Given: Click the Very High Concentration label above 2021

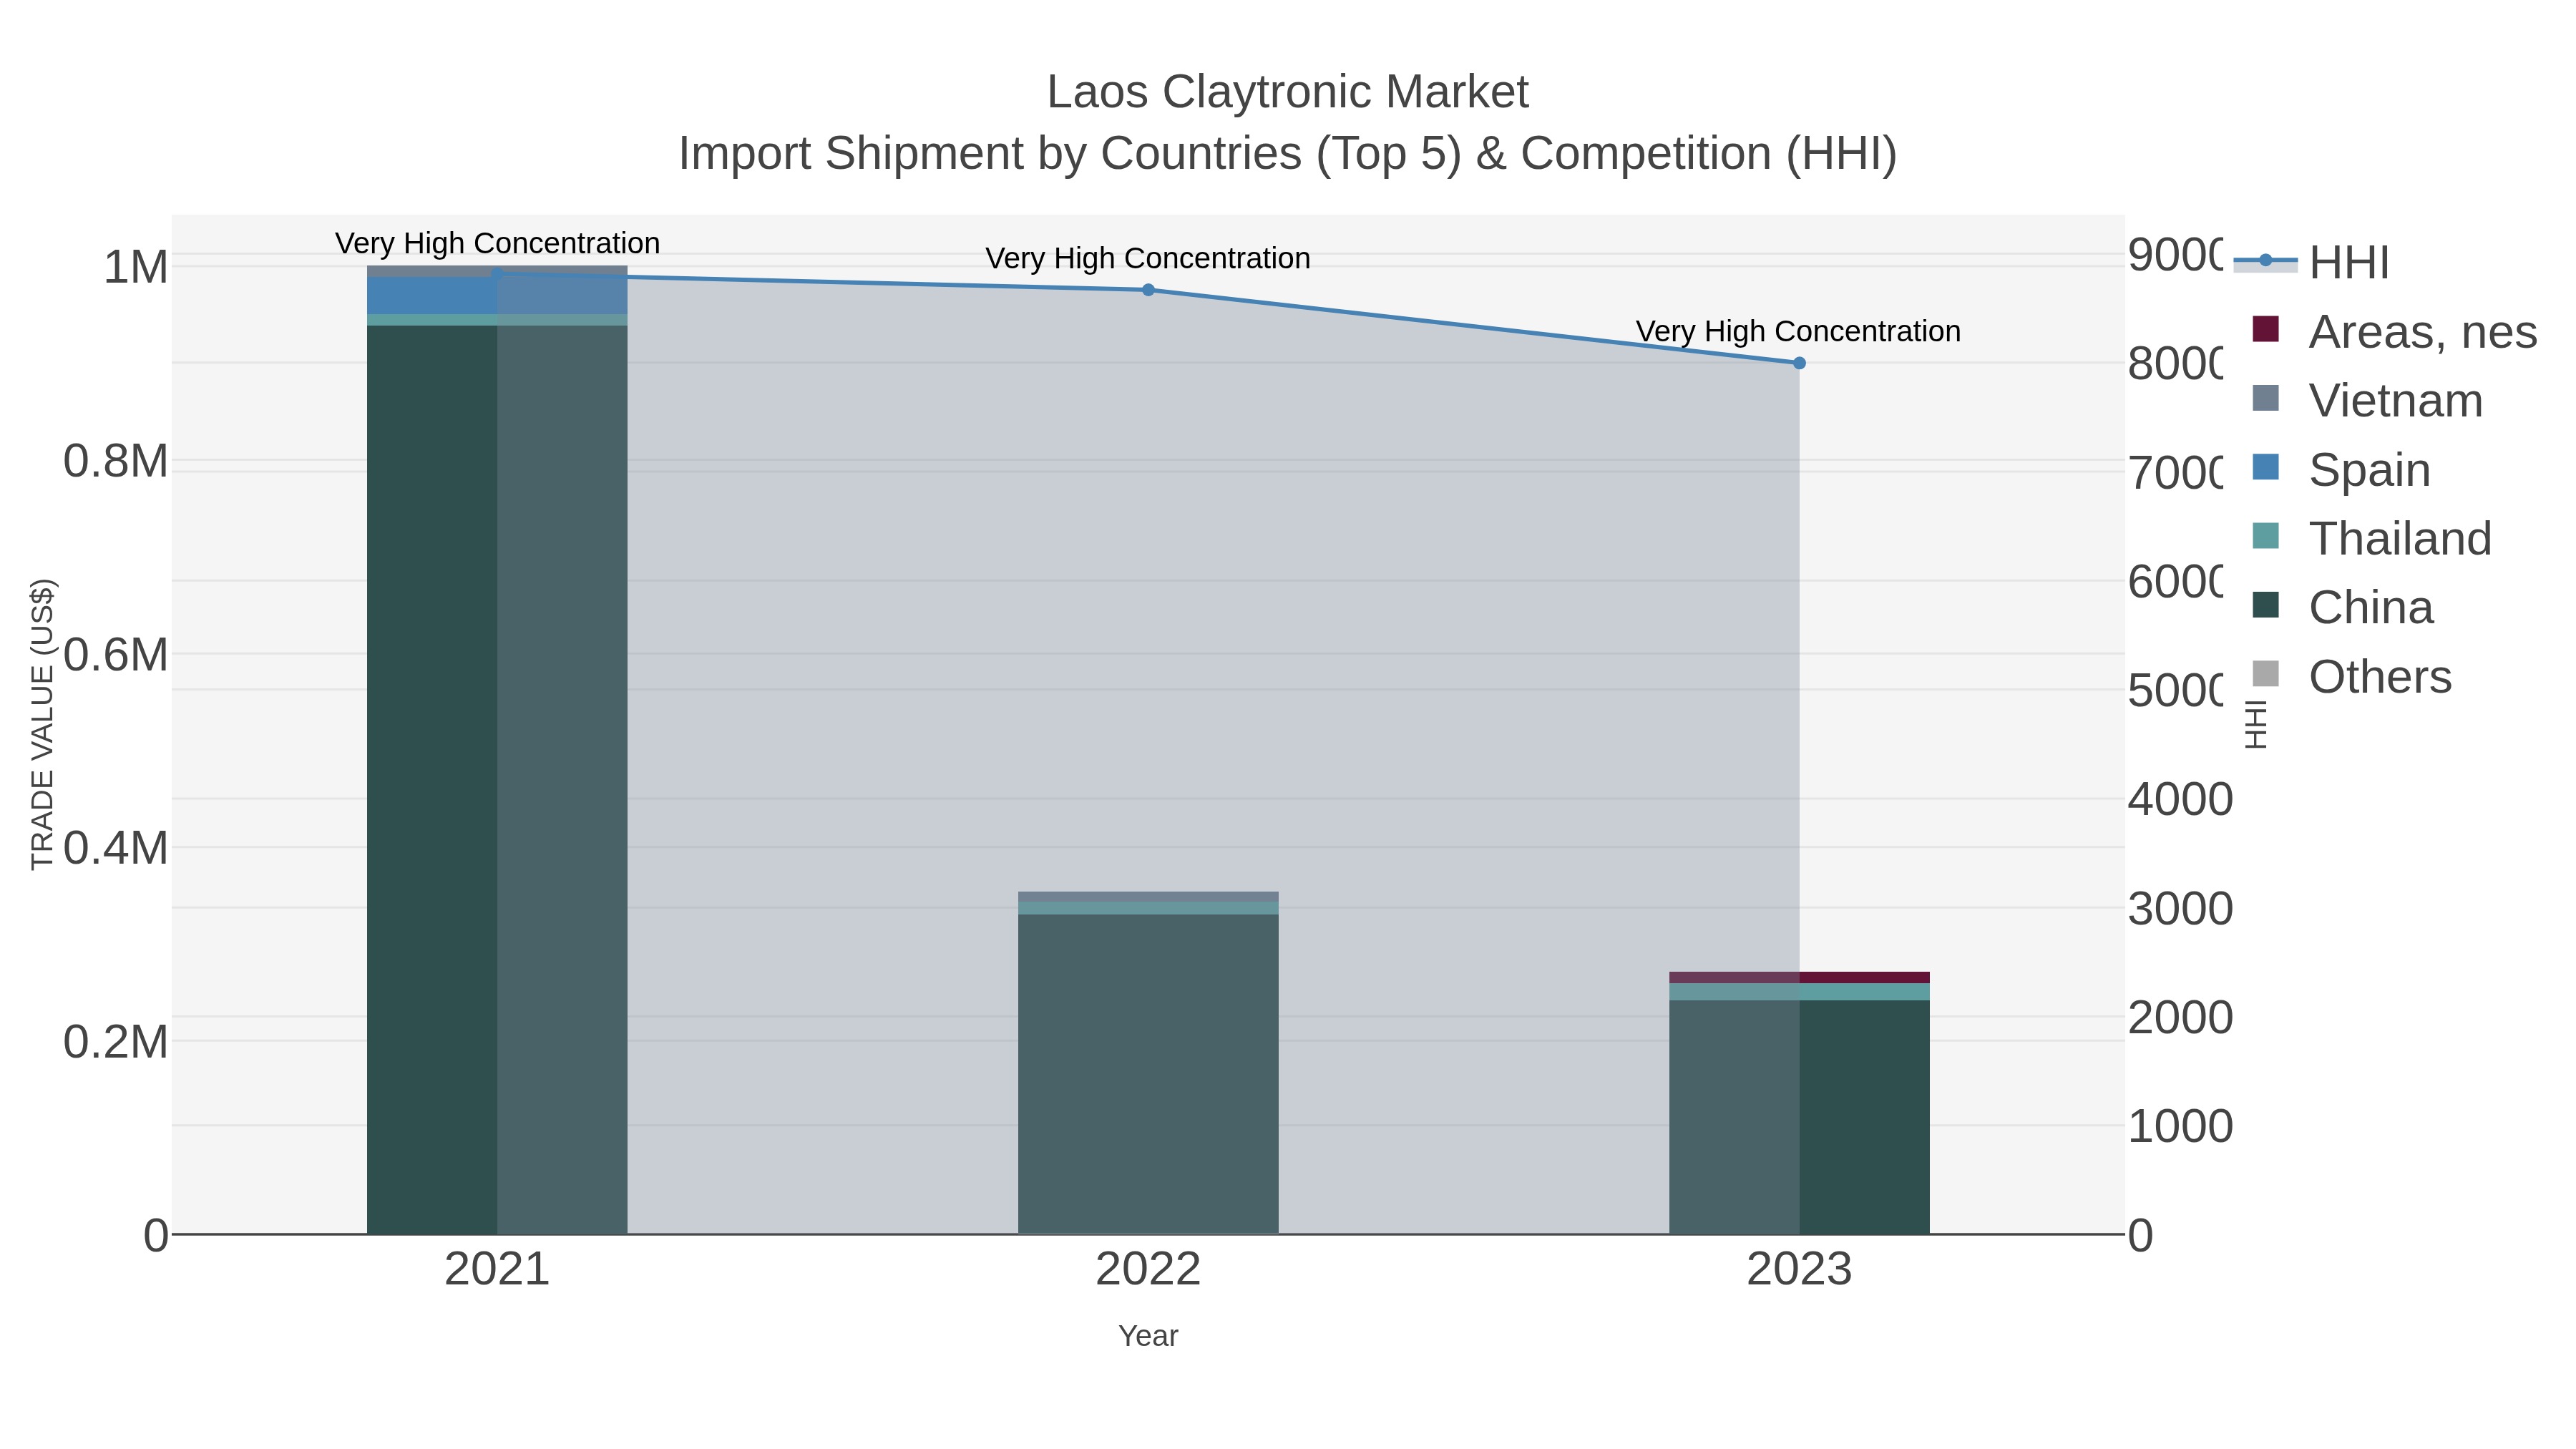Looking at the screenshot, I should pos(497,243).
